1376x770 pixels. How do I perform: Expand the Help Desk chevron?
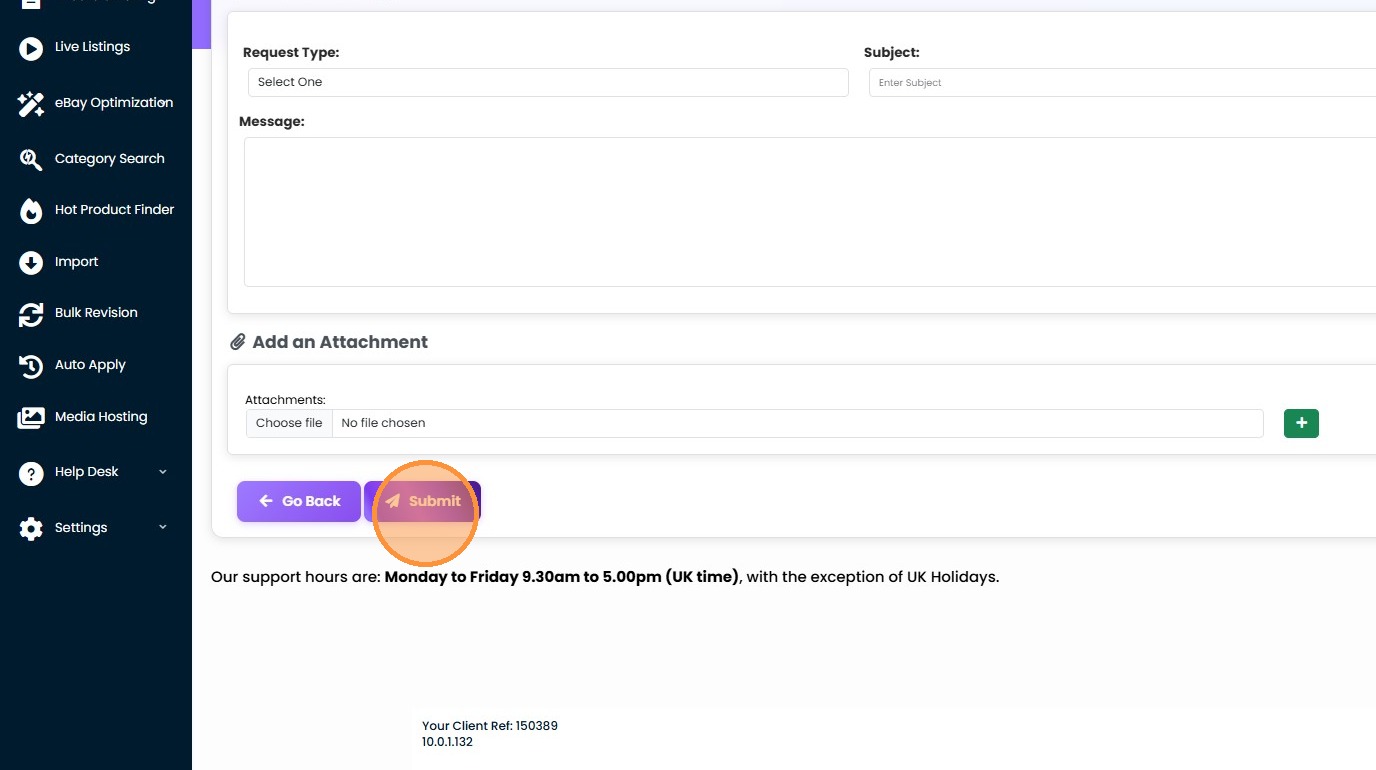163,472
